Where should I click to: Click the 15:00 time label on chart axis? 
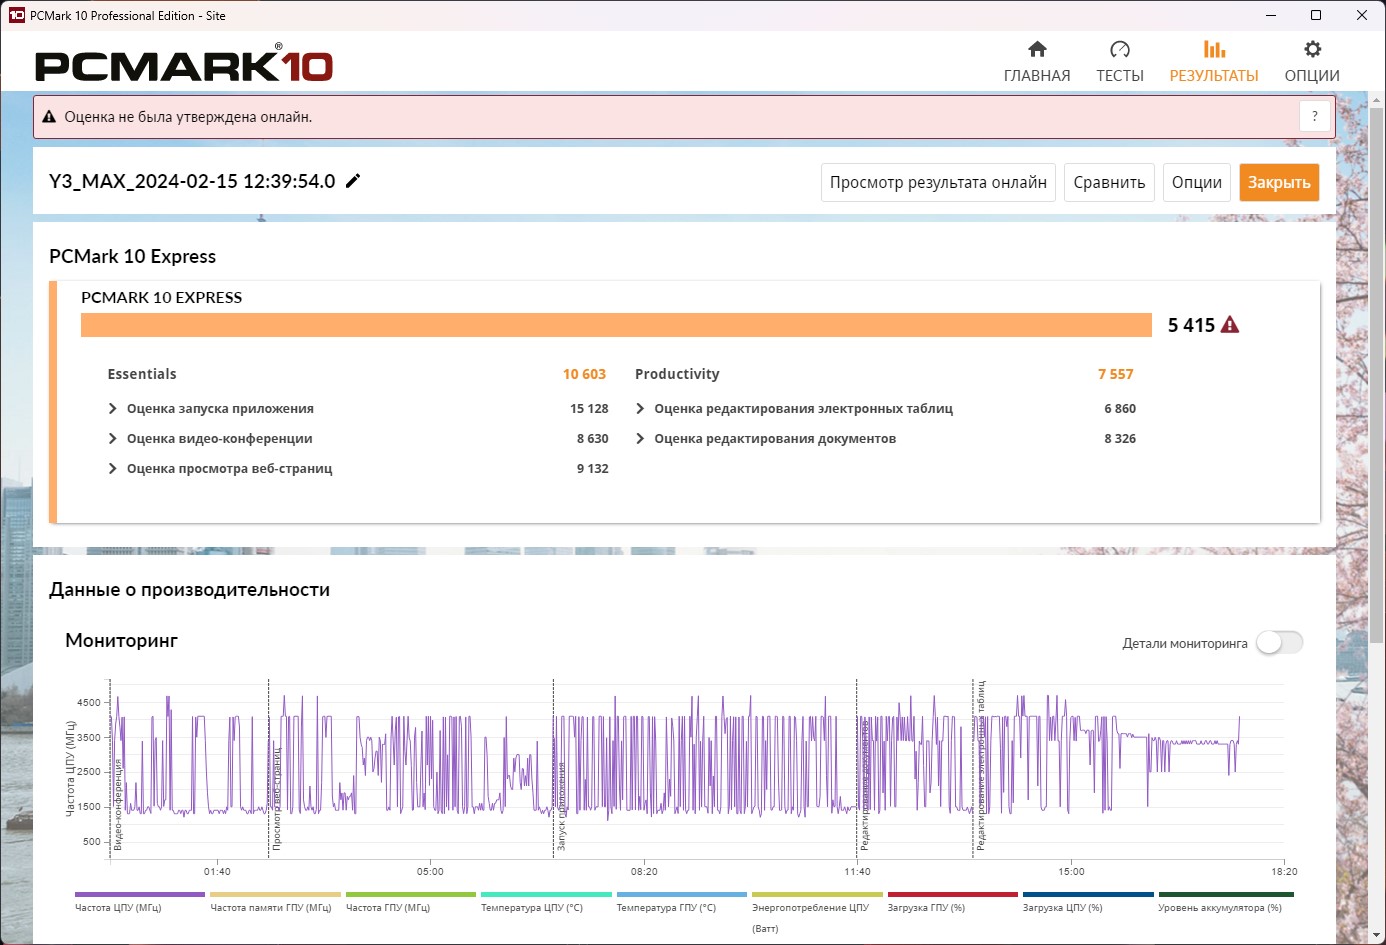pos(1071,872)
